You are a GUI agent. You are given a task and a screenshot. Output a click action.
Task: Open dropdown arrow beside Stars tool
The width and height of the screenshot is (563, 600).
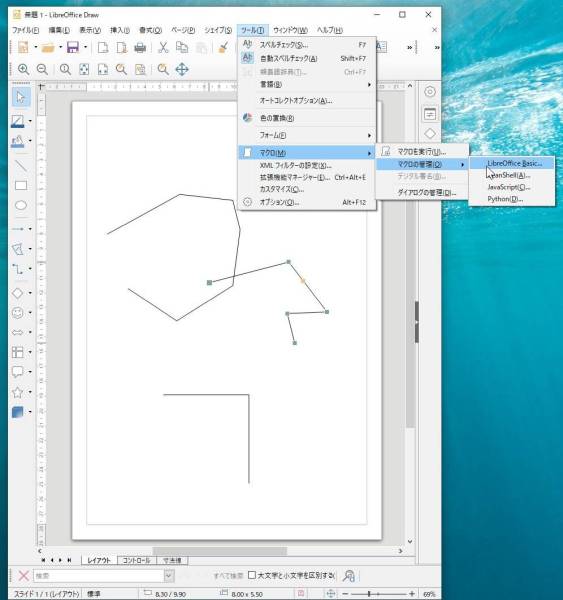pyautogui.click(x=30, y=392)
